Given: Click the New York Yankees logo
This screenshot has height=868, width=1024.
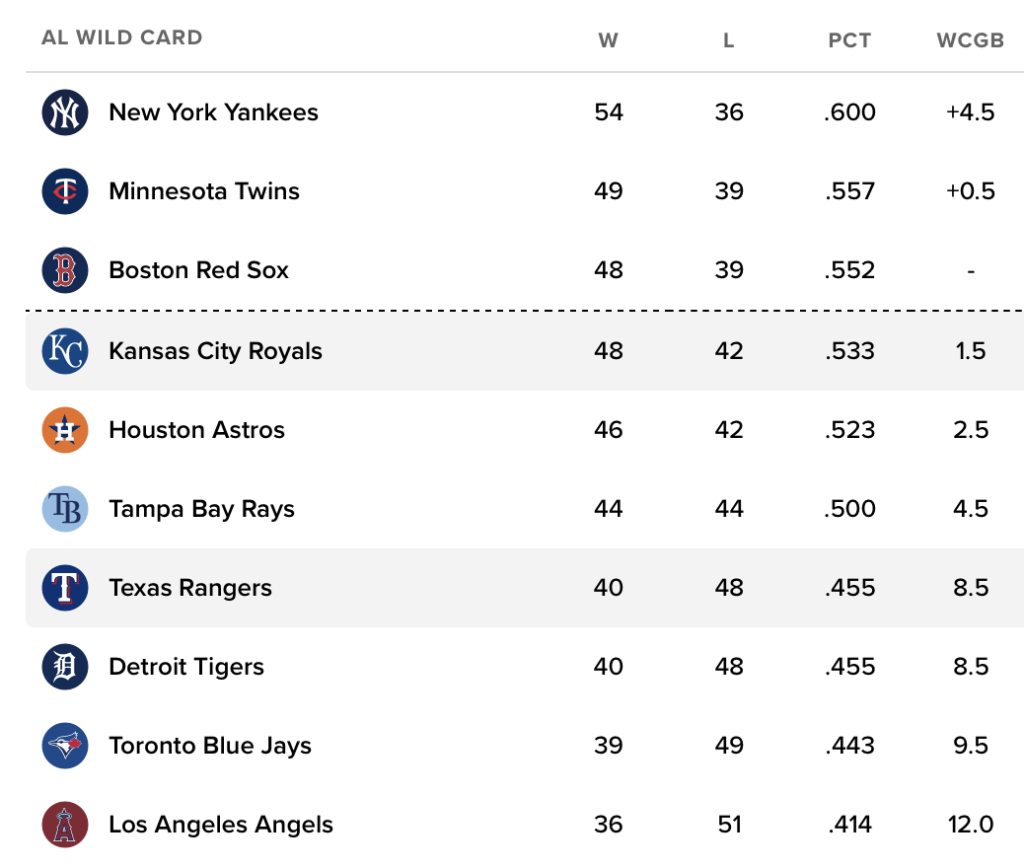Looking at the screenshot, I should pos(65,112).
